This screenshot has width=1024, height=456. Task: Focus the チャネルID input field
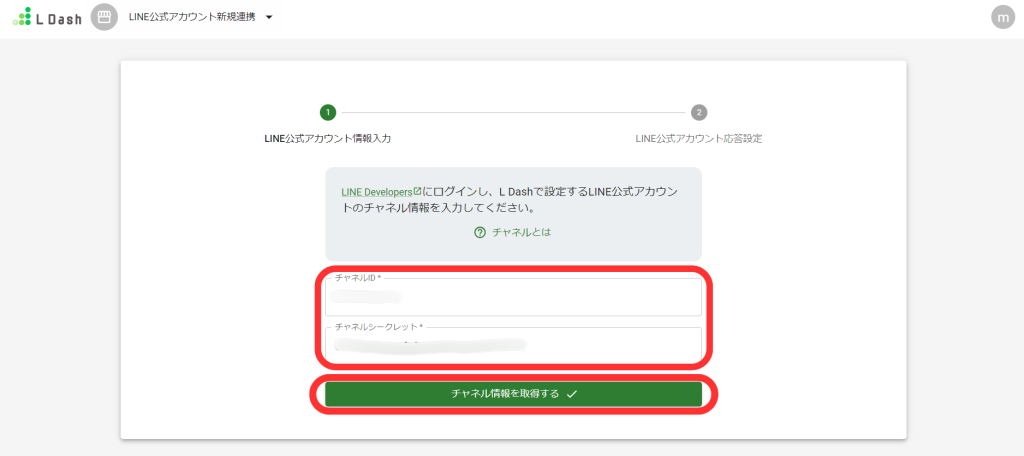[x=513, y=297]
